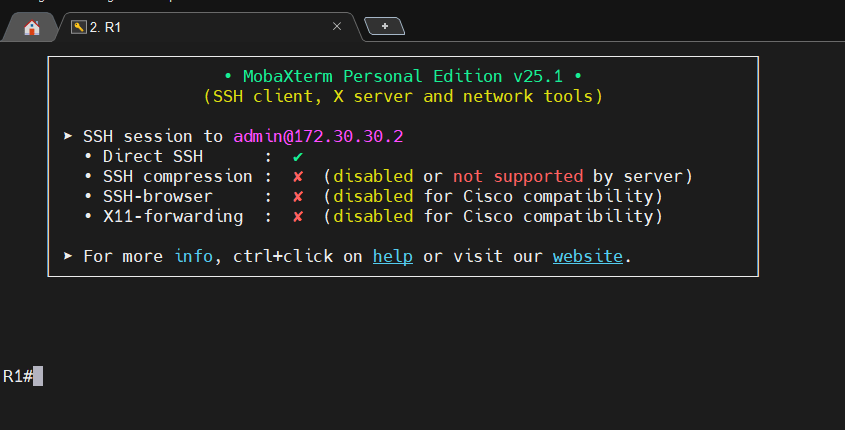Viewport: 845px width, 430px height.
Task: Click the "SSH-browser" label
Action: click(x=158, y=197)
